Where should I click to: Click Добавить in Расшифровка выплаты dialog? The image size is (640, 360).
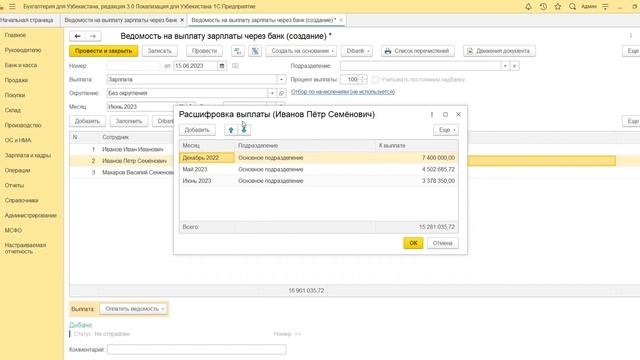coord(197,130)
